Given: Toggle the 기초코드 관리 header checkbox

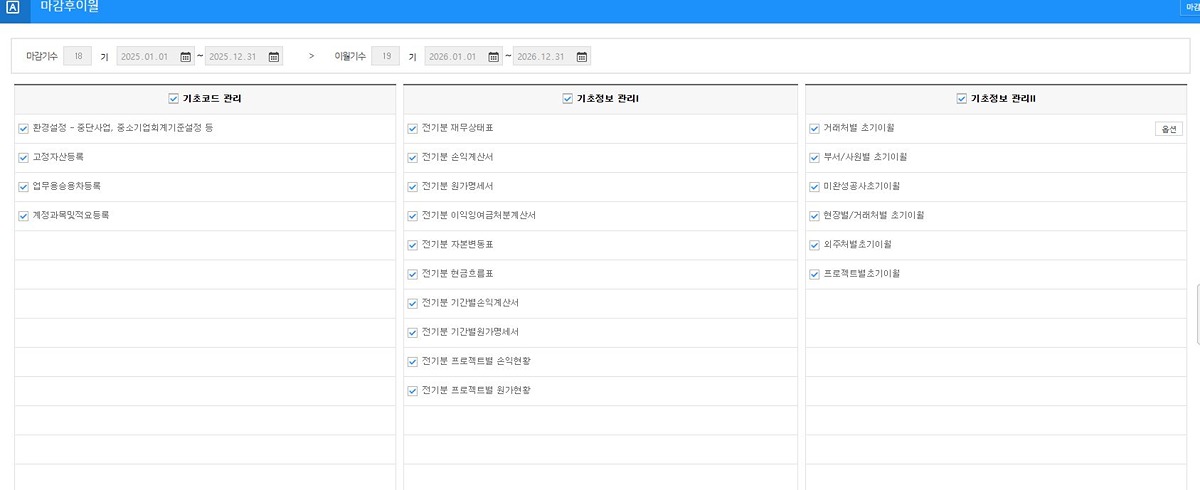Looking at the screenshot, I should pyautogui.click(x=174, y=99).
